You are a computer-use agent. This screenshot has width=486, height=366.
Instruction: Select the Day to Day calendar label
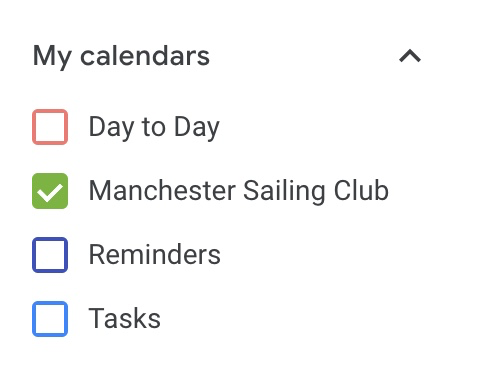154,127
